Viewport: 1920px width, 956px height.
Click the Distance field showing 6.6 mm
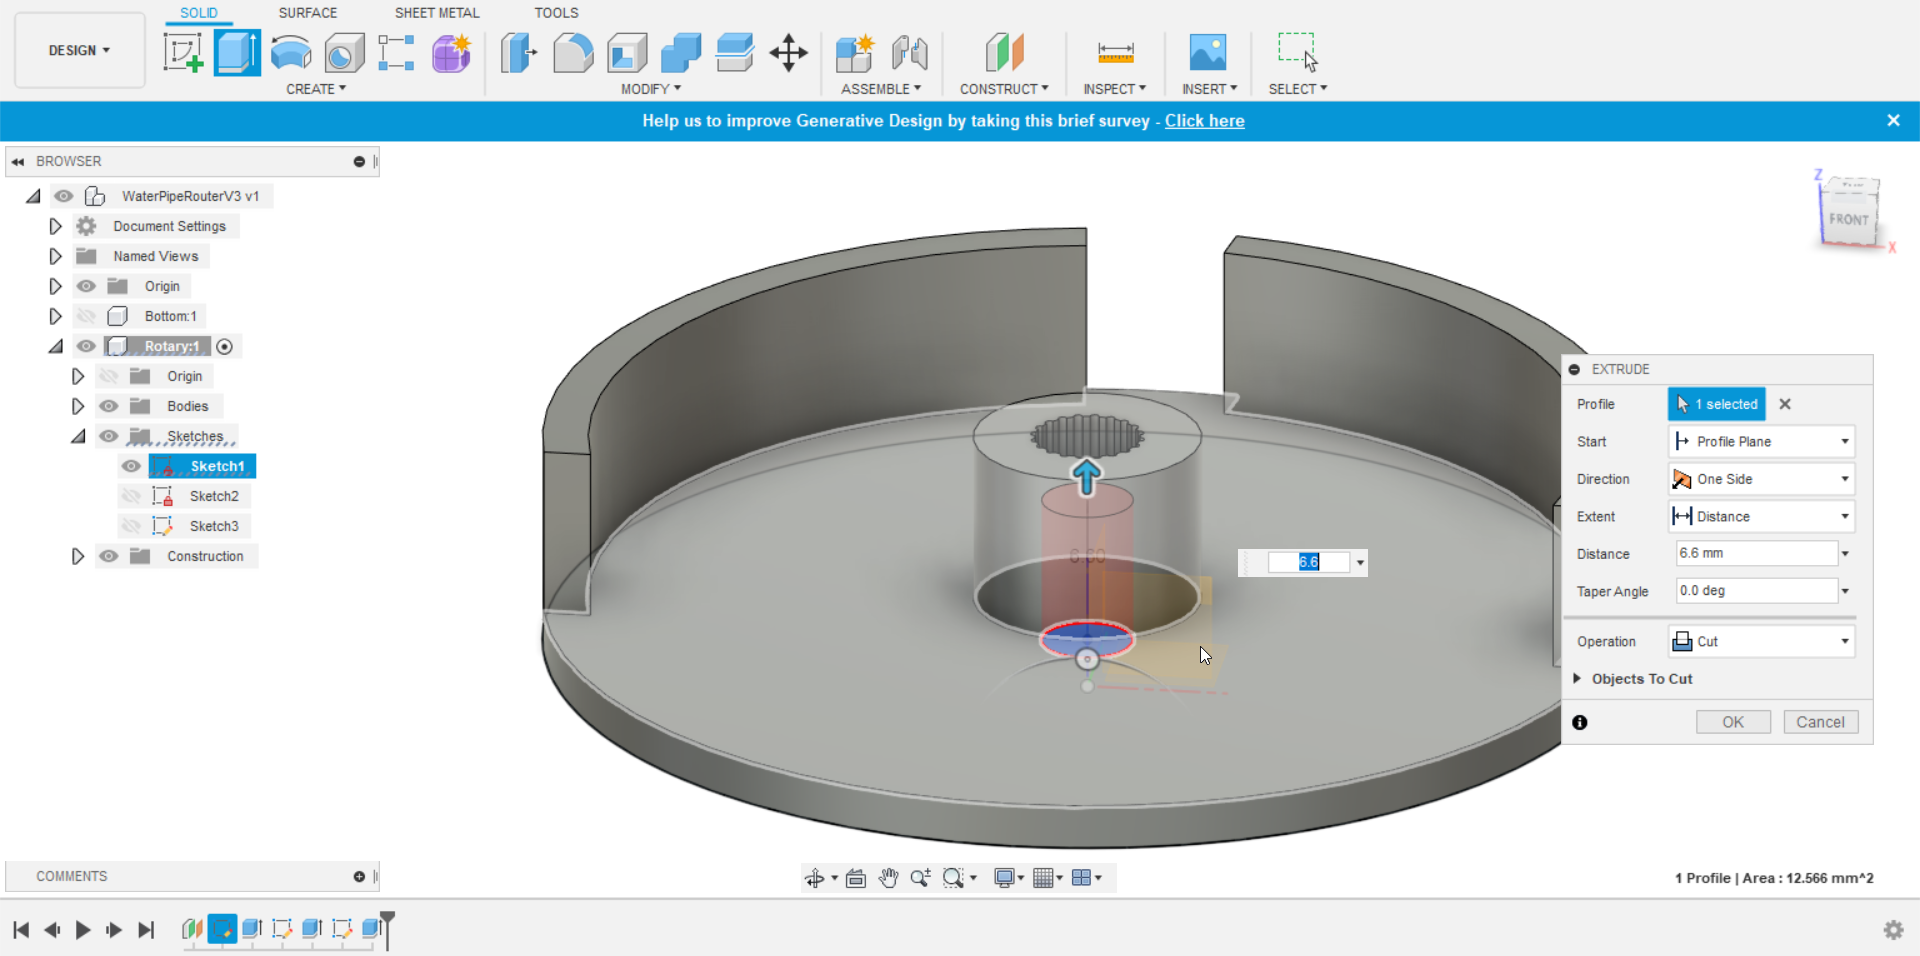[1757, 553]
